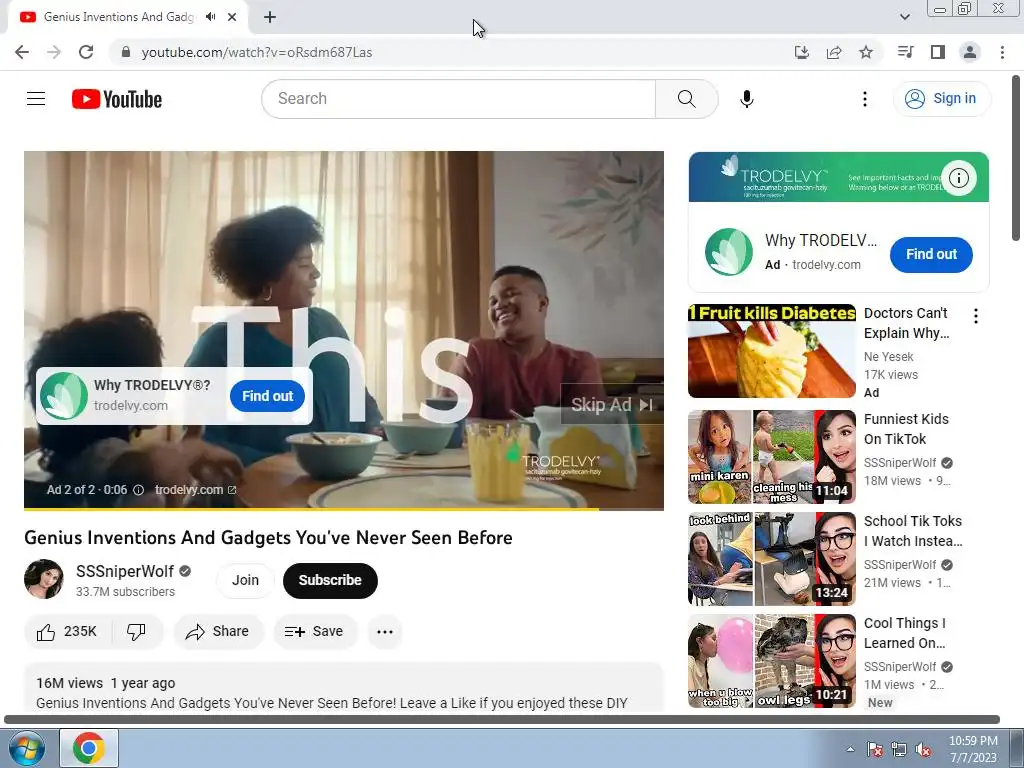Click the address bar URL
1024x768 pixels.
pyautogui.click(x=257, y=52)
